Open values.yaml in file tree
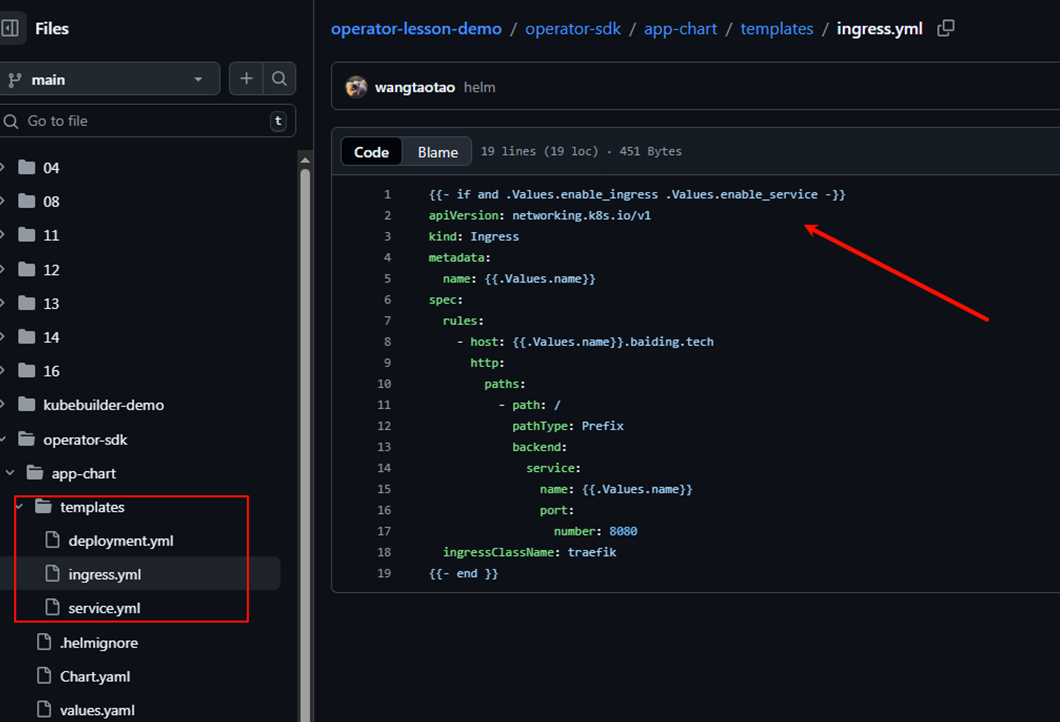 point(97,710)
